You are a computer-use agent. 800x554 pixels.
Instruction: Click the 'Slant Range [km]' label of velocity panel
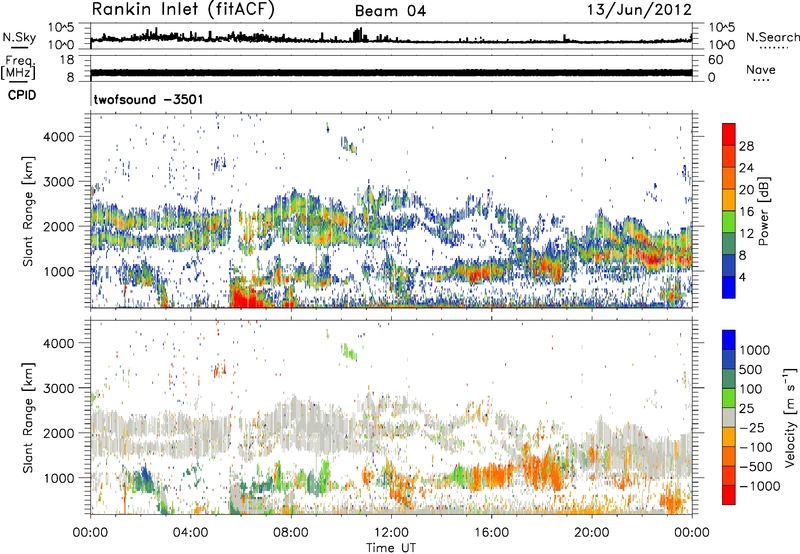coord(29,417)
